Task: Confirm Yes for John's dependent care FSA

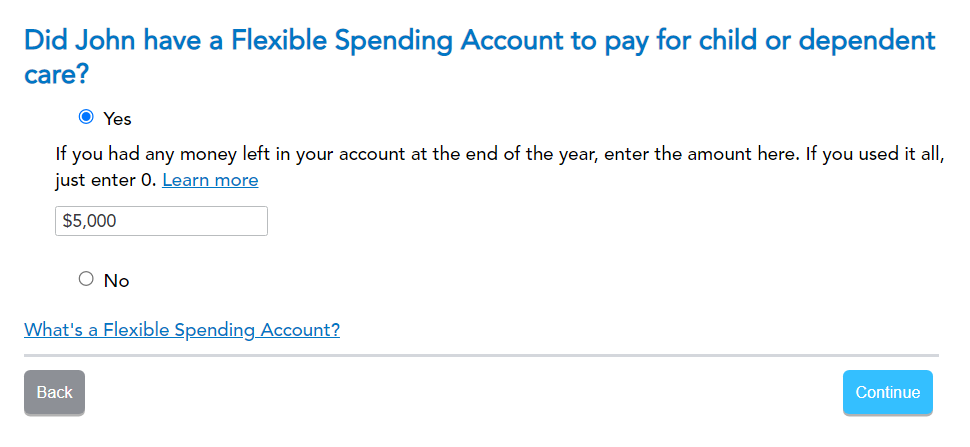Action: pos(86,117)
